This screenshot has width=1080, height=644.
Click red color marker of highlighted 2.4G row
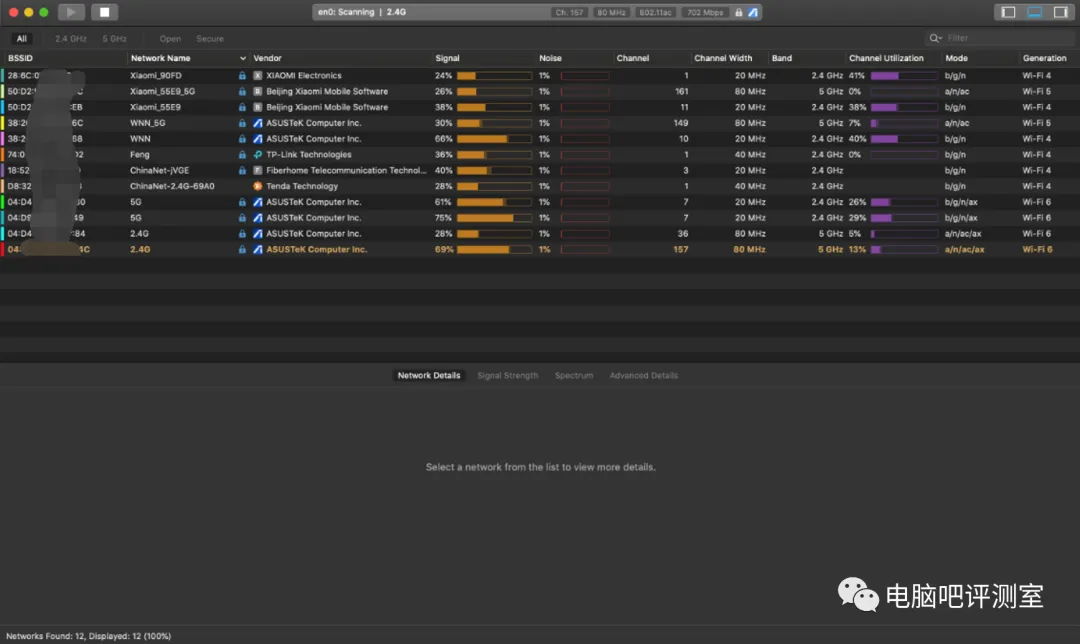(2, 250)
